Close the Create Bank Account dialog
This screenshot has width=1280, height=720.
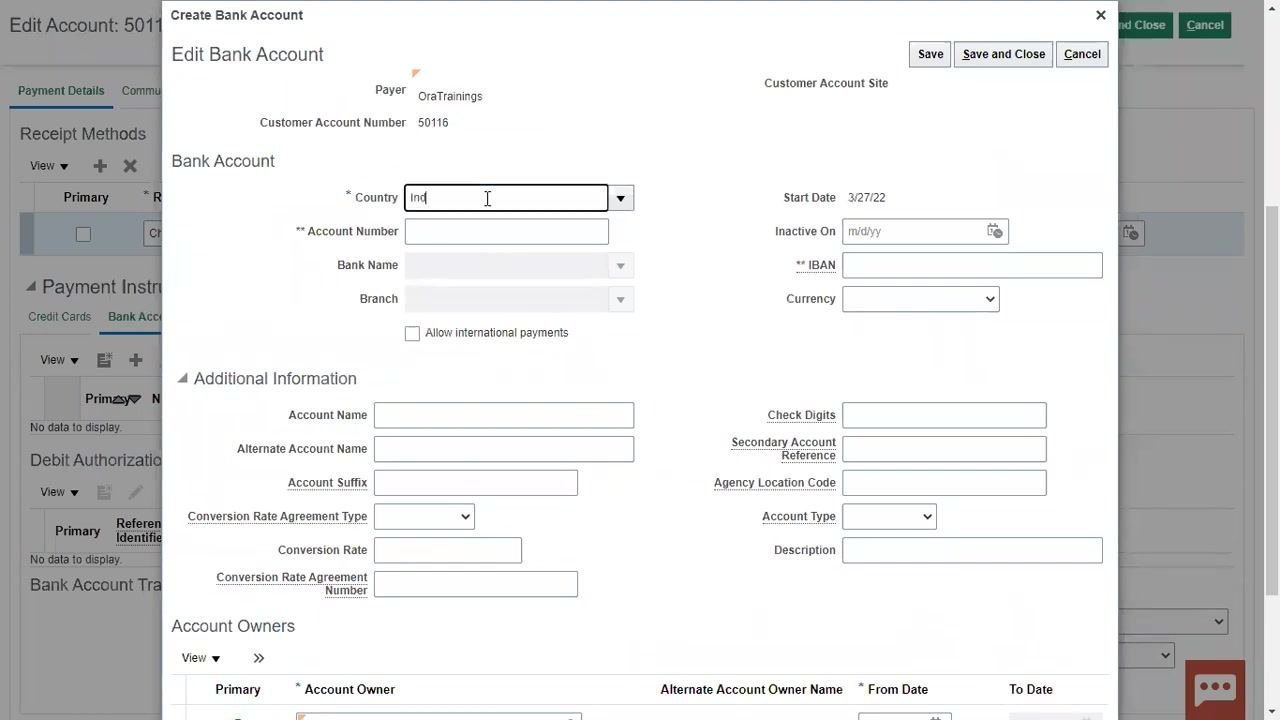pos(1101,15)
